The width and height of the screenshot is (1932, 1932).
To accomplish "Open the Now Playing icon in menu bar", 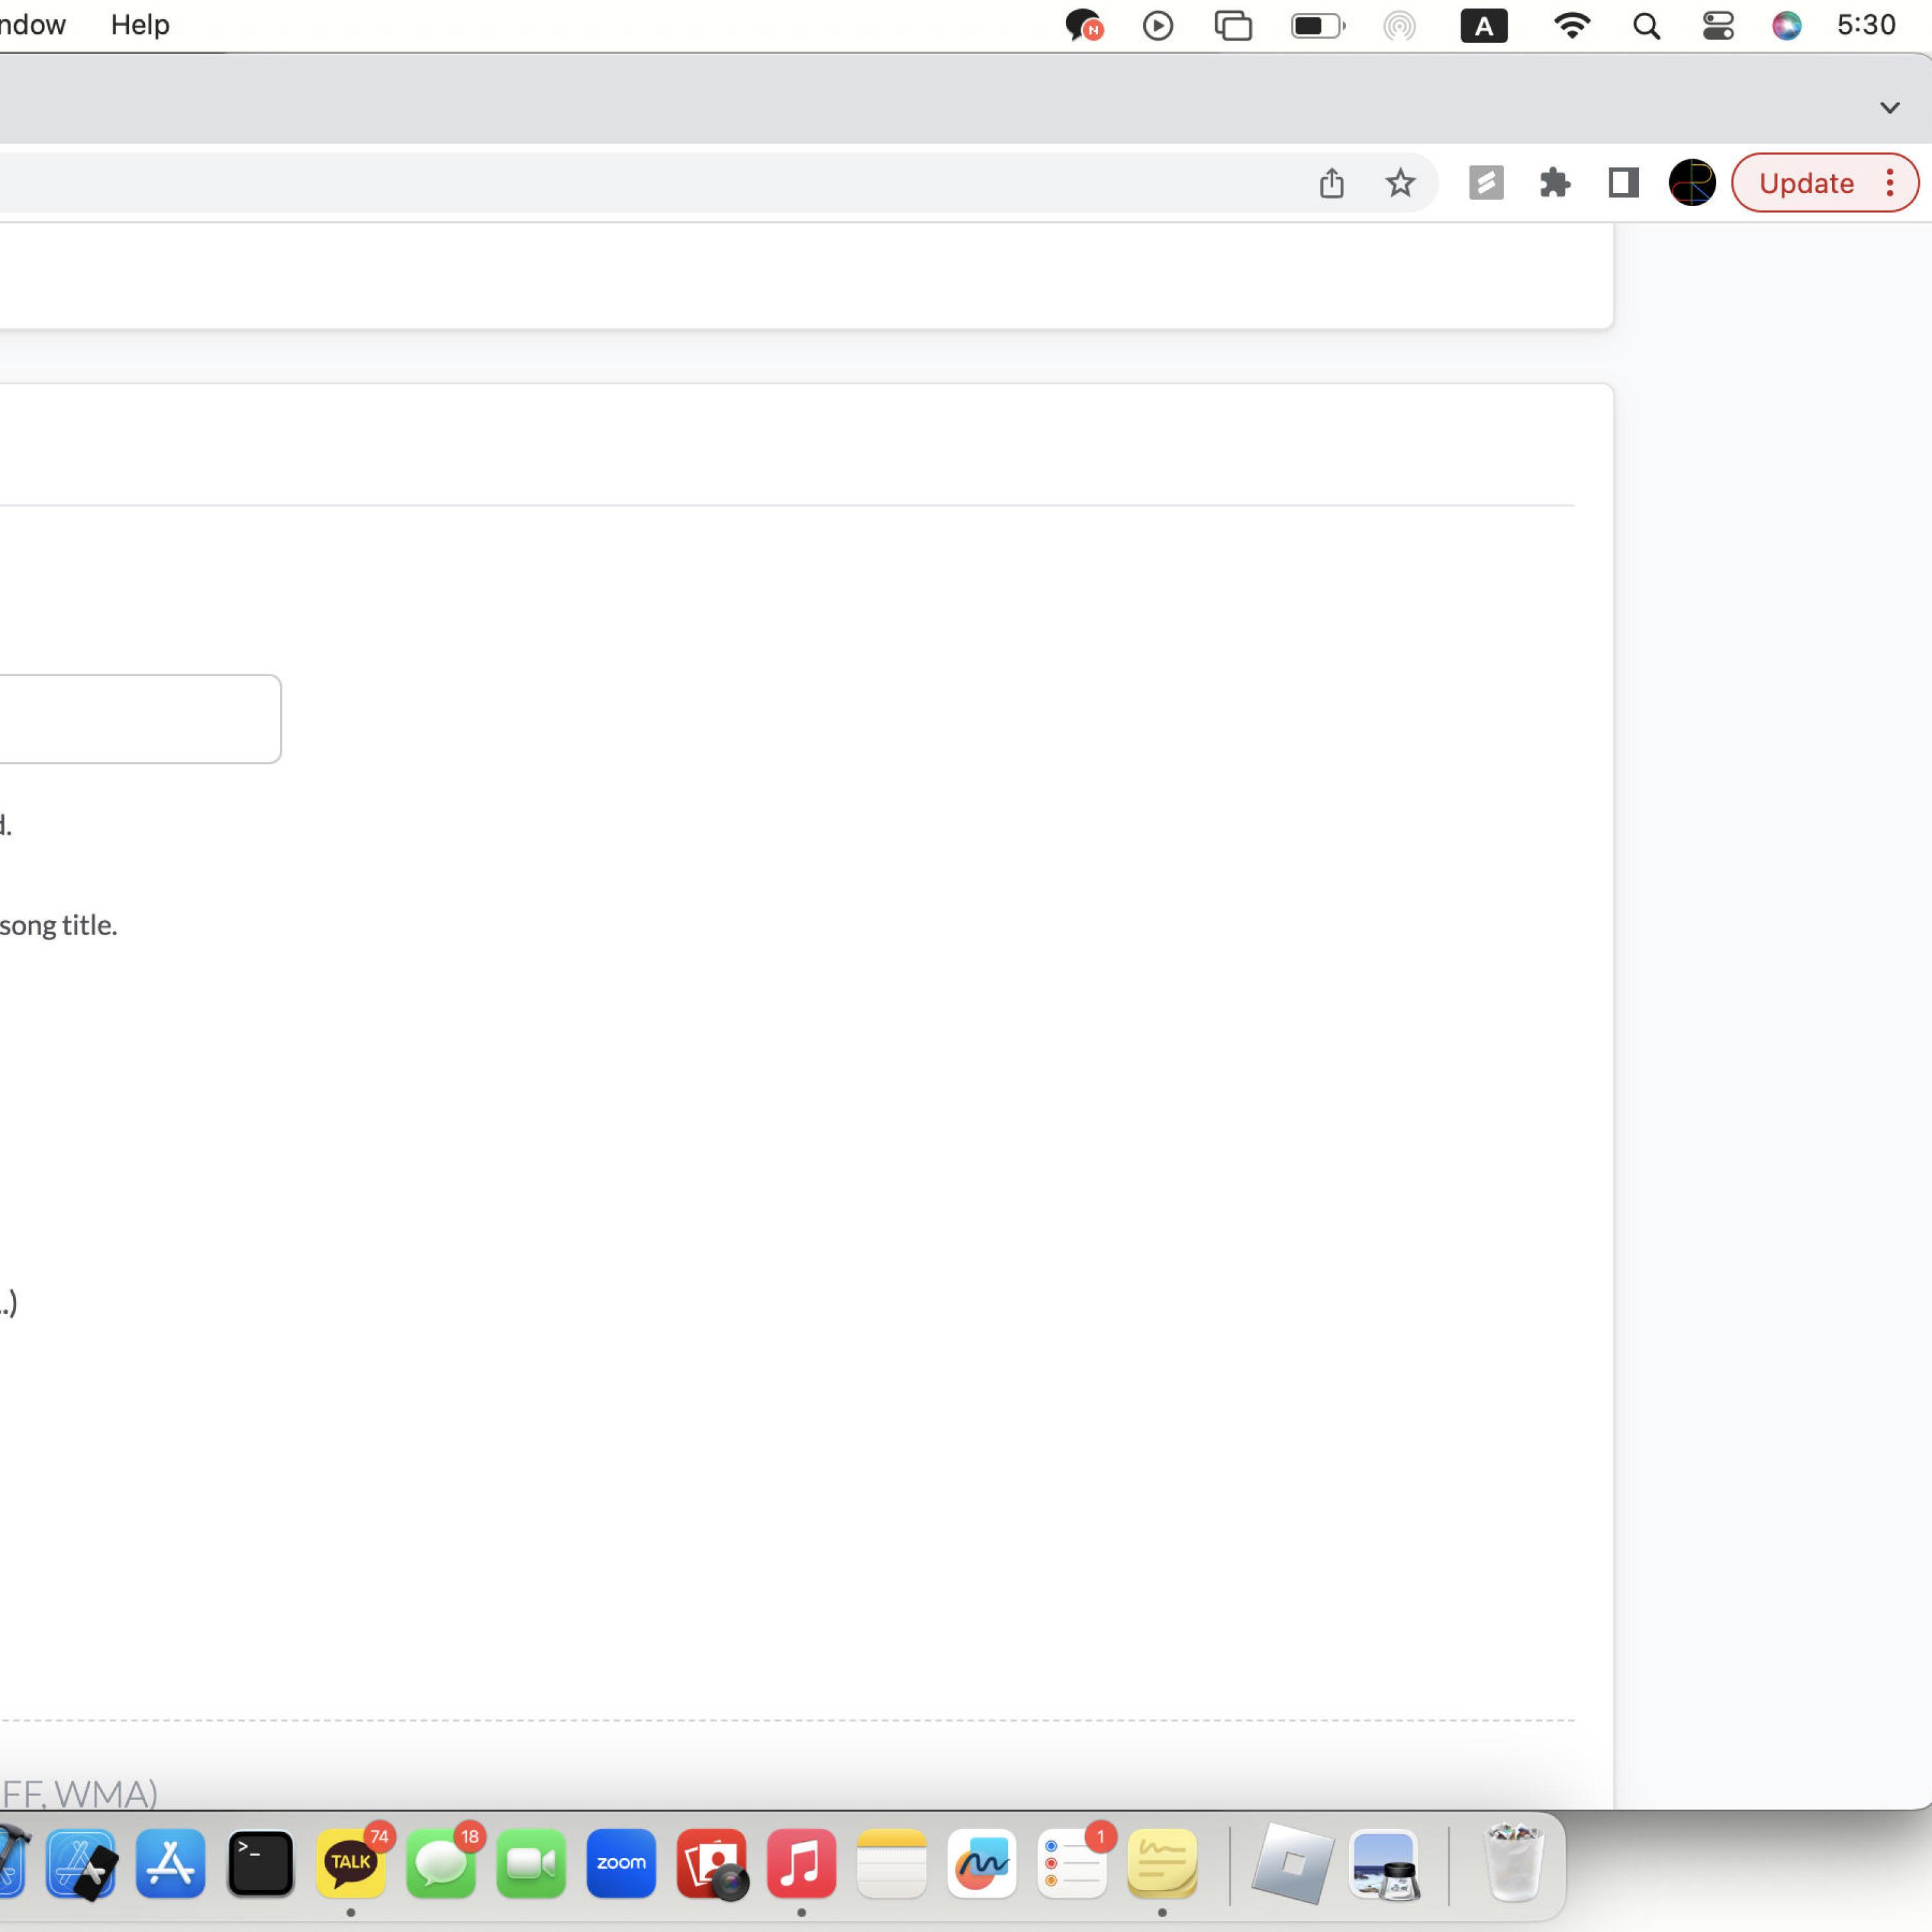I will tap(1158, 25).
